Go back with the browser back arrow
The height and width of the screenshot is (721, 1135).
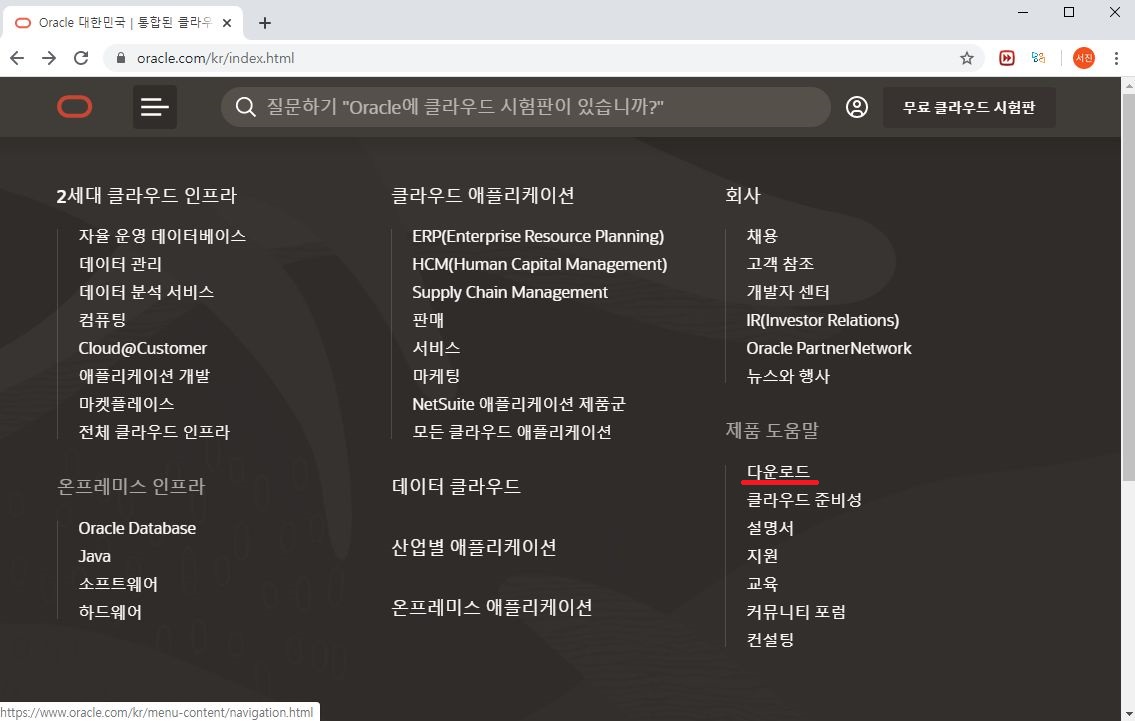coord(17,58)
